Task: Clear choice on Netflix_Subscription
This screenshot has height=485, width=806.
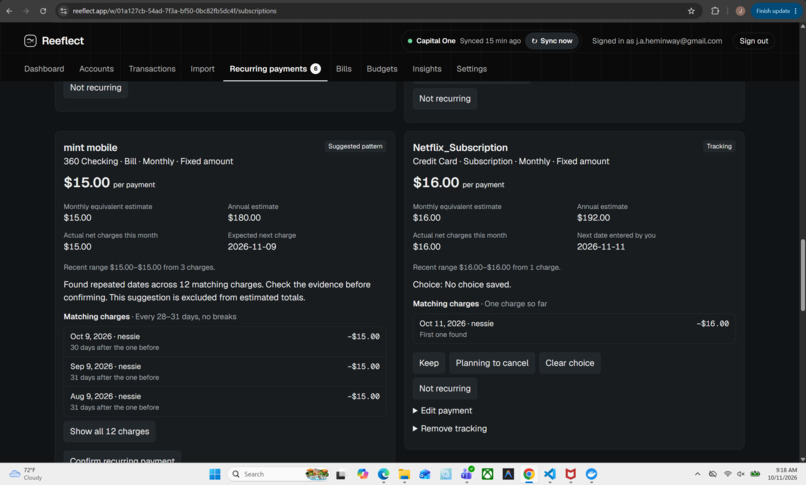Action: click(570, 363)
